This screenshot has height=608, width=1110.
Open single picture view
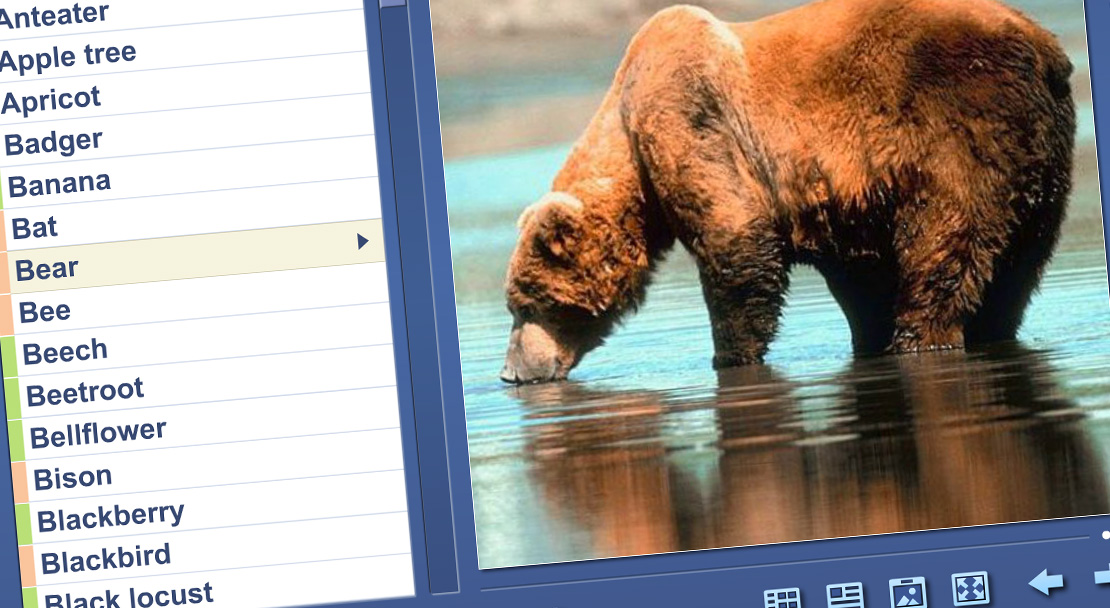(x=907, y=592)
